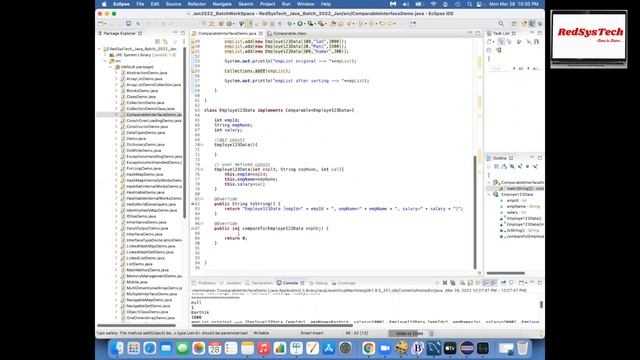Expand HashMapDemo.java tree node
This screenshot has width=640, height=360.
[x=116, y=174]
